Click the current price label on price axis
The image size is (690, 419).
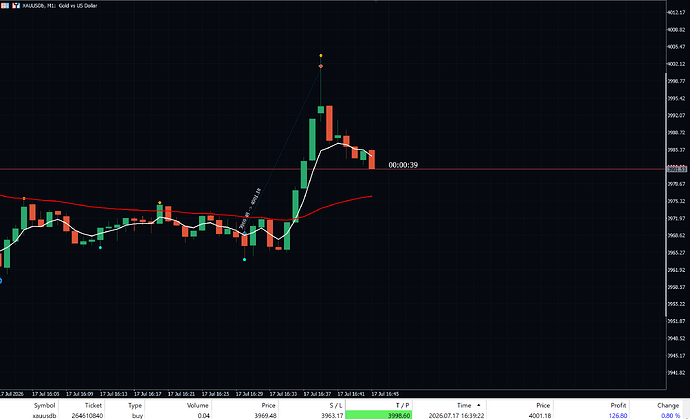pyautogui.click(x=677, y=169)
